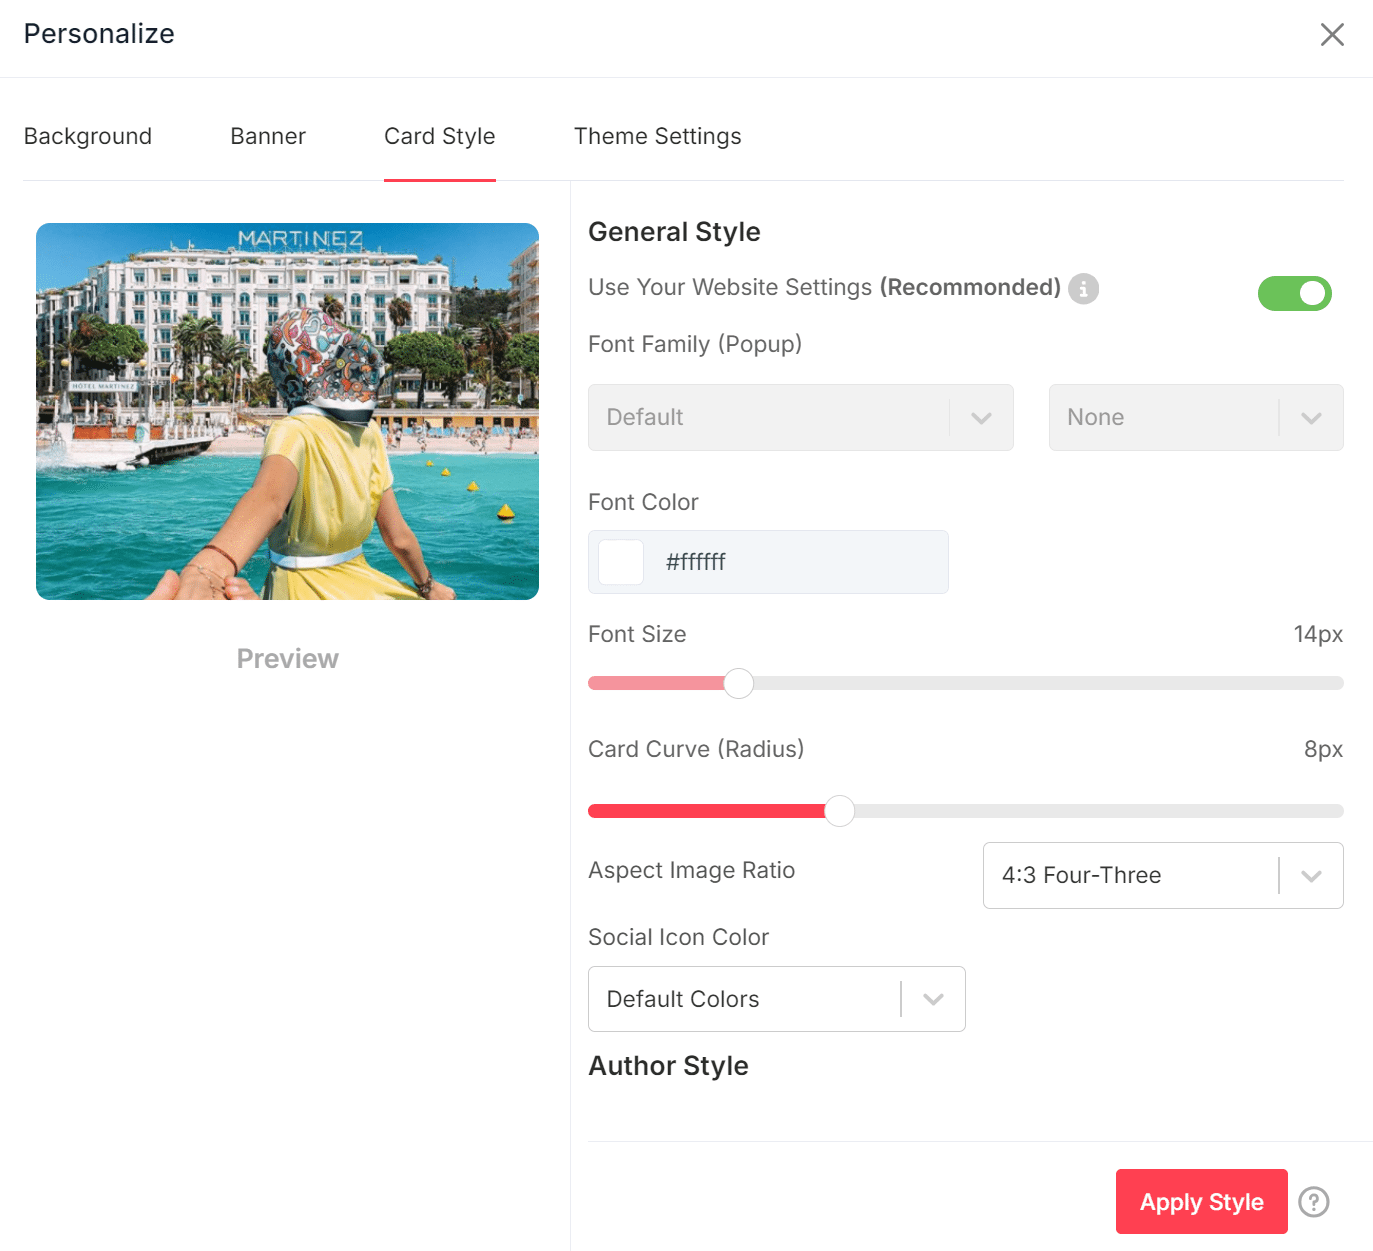
Task: Switch to the Background tab
Action: point(88,136)
